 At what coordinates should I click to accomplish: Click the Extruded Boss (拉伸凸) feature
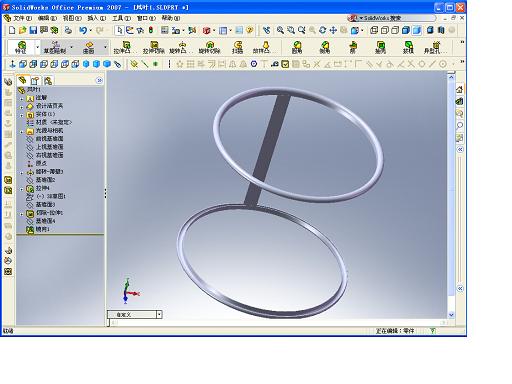(125, 47)
